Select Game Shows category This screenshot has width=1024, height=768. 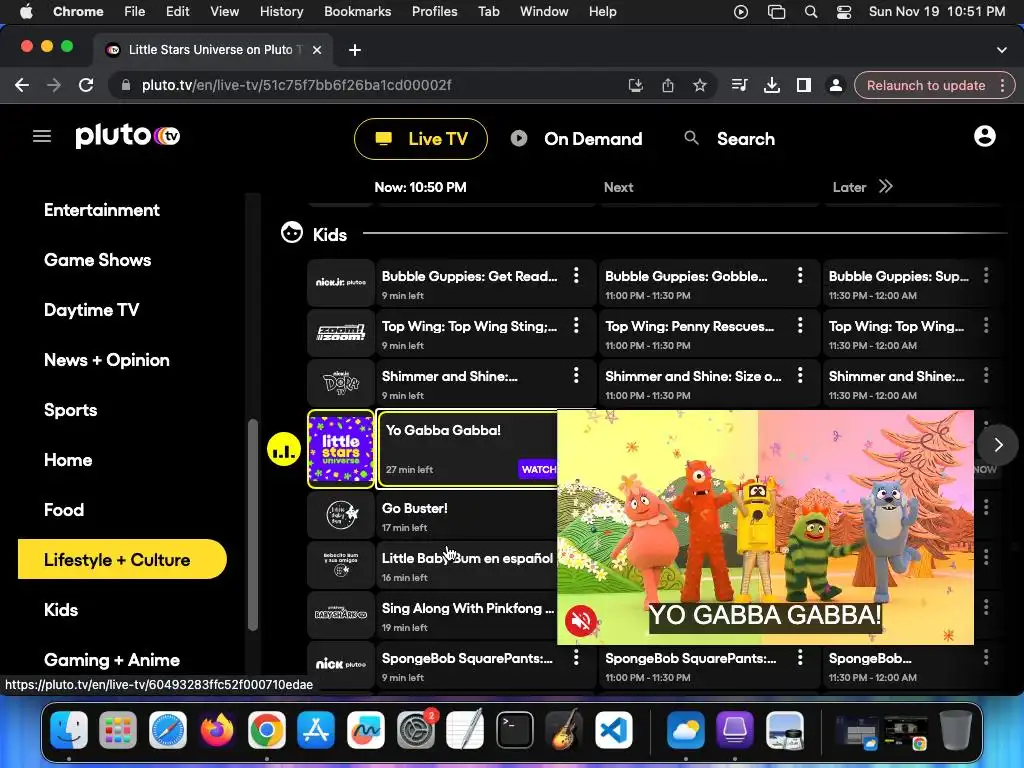coord(97,260)
